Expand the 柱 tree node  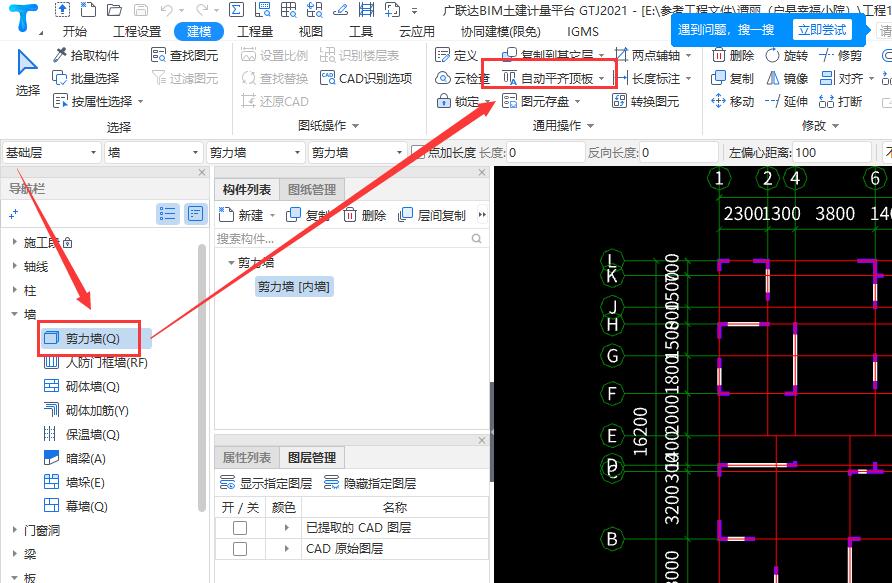[15, 290]
